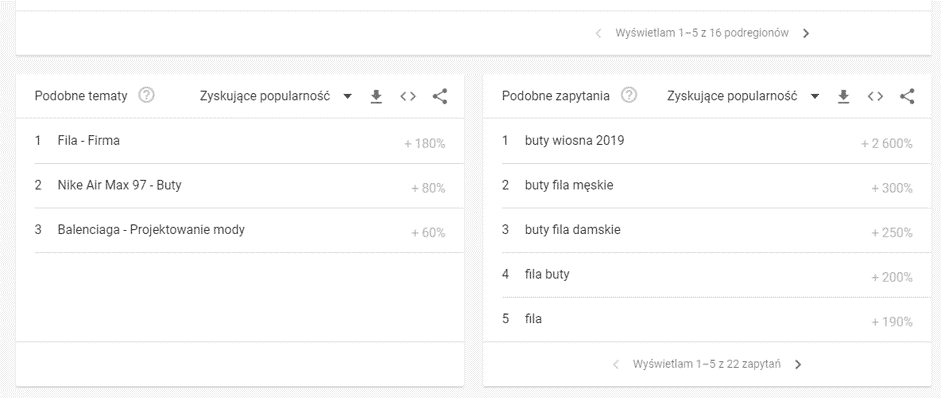This screenshot has height=398, width=941.
Task: Open embed code for Podobne tematy
Action: pyautogui.click(x=408, y=96)
